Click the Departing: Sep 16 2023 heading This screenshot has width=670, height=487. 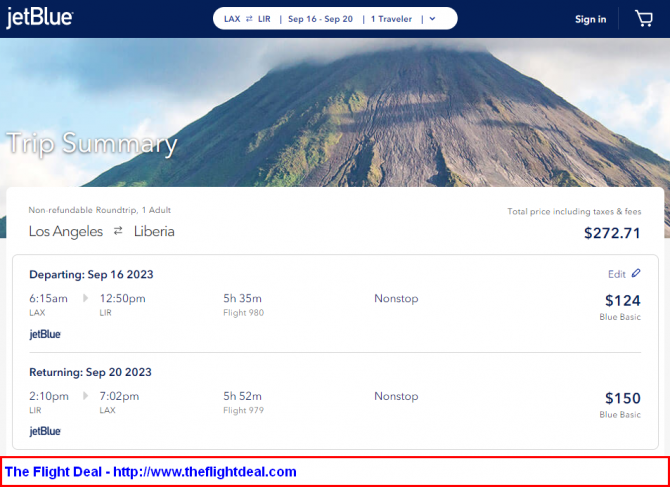(x=91, y=274)
